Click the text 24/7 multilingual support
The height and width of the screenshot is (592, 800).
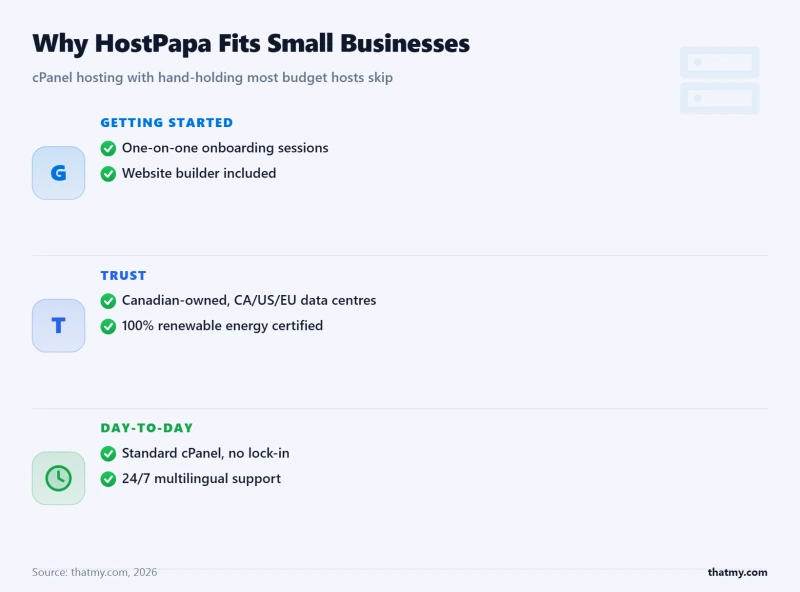pos(202,479)
